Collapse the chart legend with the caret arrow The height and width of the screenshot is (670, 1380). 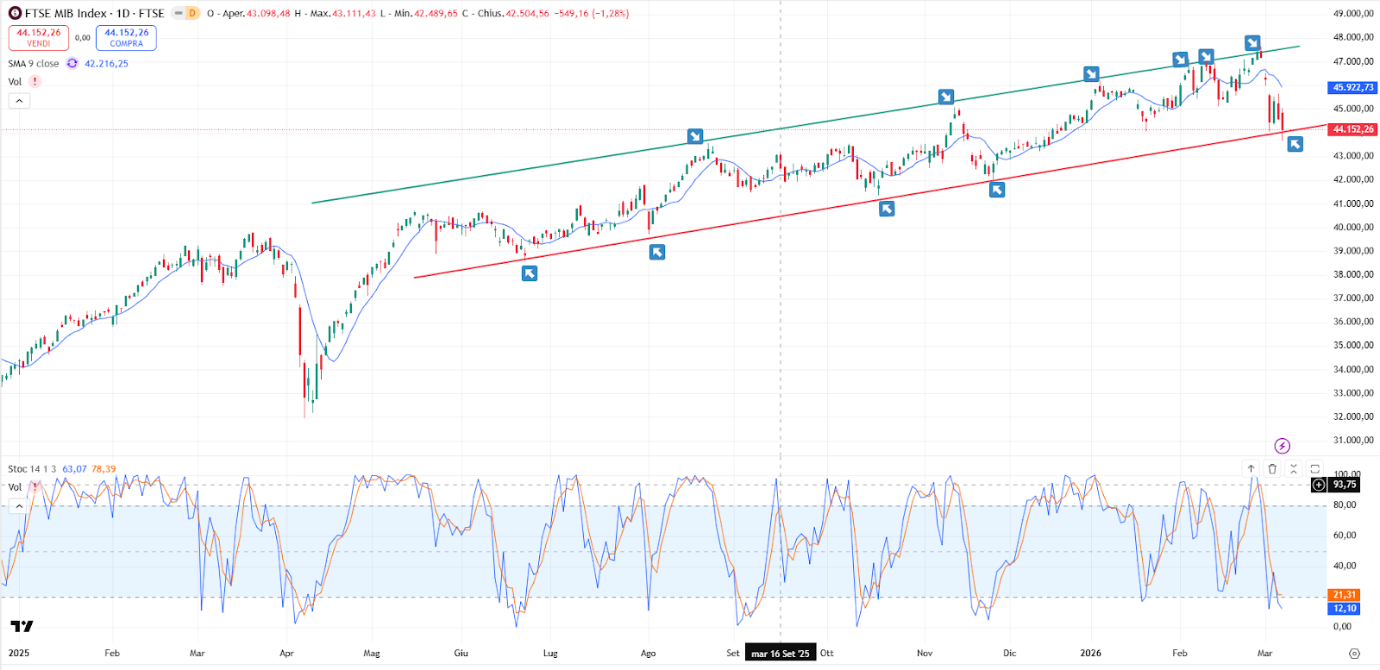[18, 100]
